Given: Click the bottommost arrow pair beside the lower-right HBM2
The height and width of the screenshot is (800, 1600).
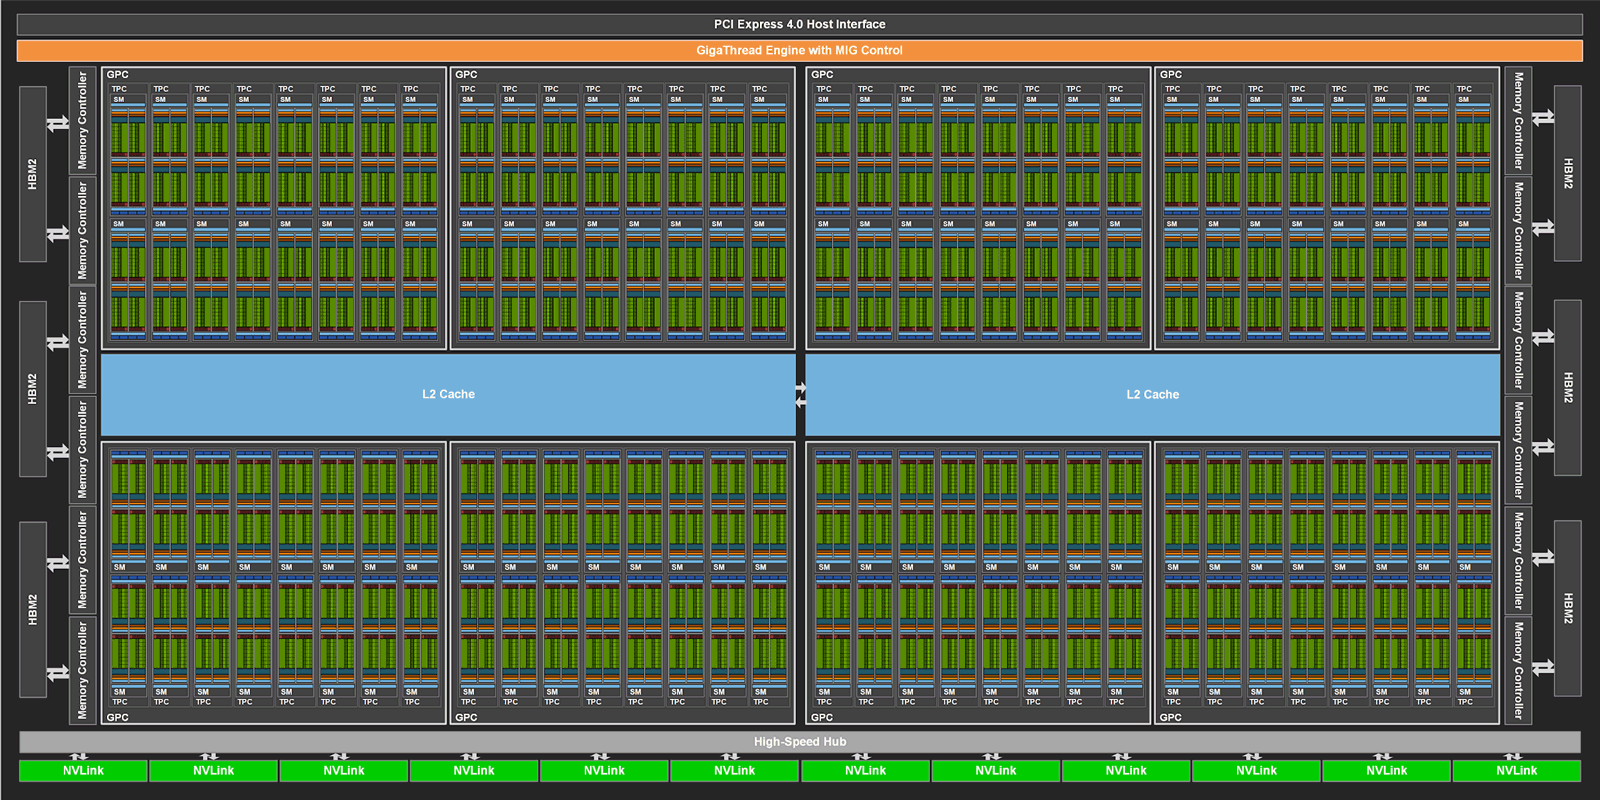Looking at the screenshot, I should [x=1543, y=667].
